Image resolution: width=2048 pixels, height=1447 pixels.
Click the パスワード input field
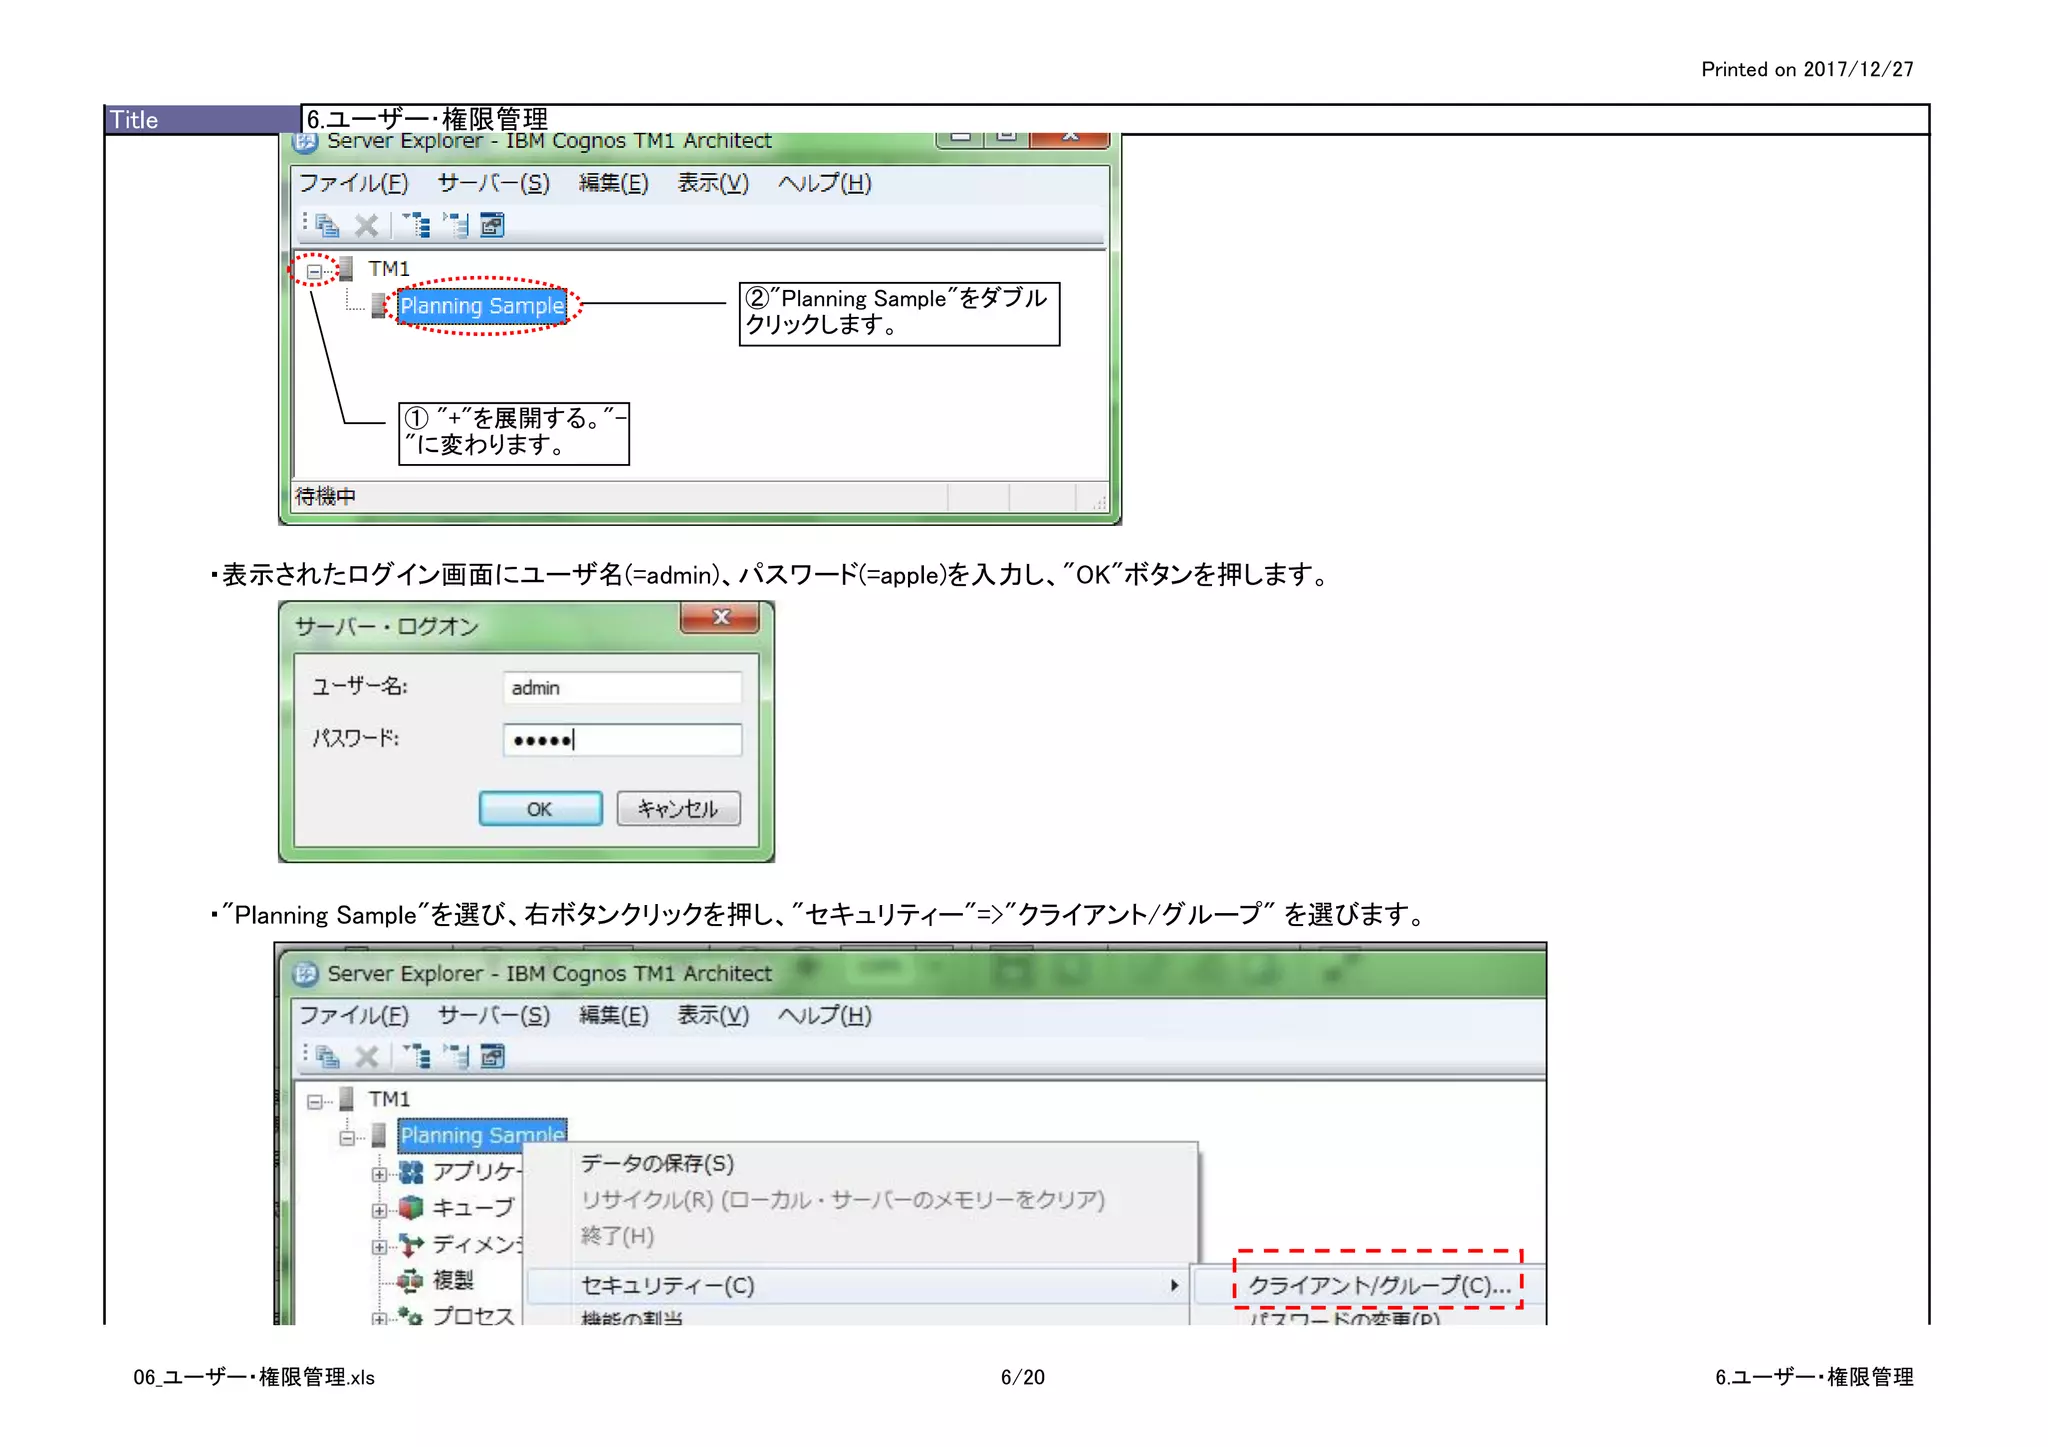point(622,740)
